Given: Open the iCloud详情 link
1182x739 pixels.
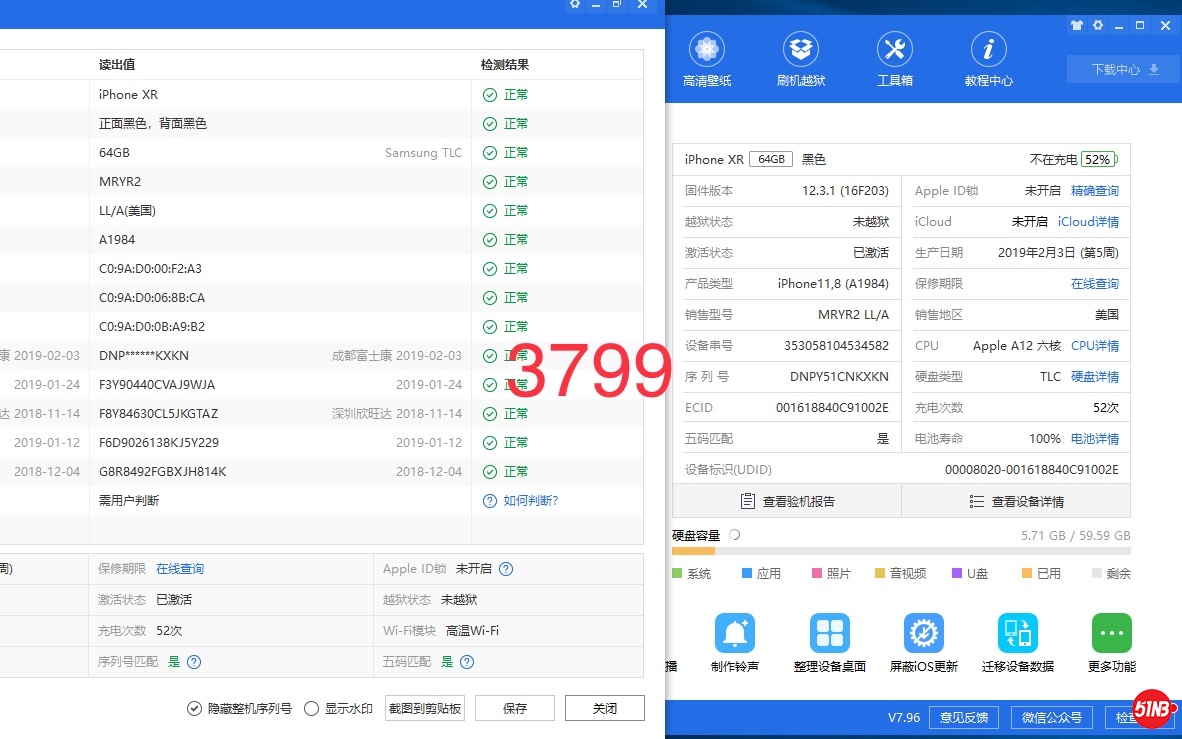Looking at the screenshot, I should pos(1088,222).
